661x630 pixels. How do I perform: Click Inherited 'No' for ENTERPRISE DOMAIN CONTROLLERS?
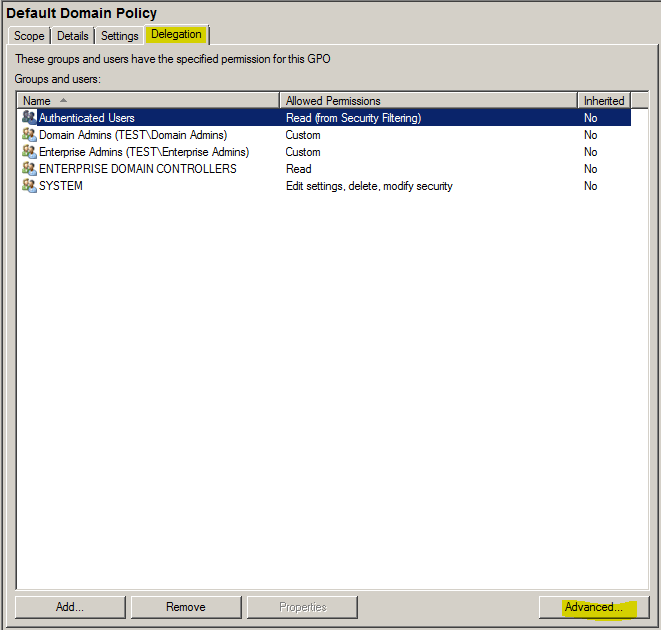[x=590, y=169]
